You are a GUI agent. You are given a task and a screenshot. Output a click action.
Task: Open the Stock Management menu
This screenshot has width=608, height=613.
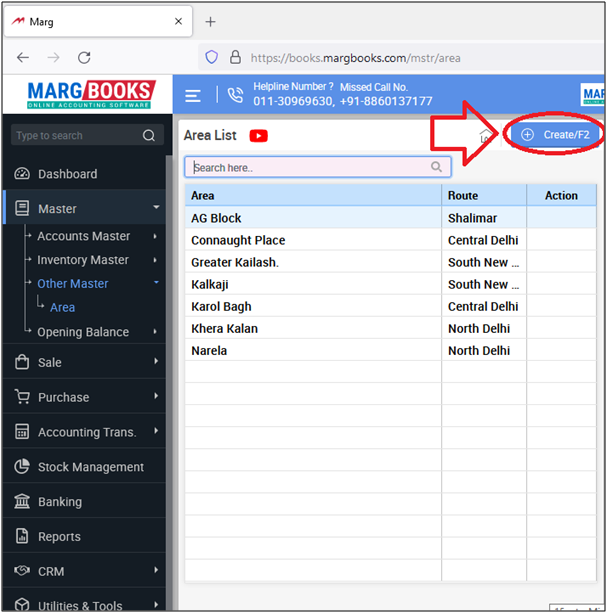point(91,467)
